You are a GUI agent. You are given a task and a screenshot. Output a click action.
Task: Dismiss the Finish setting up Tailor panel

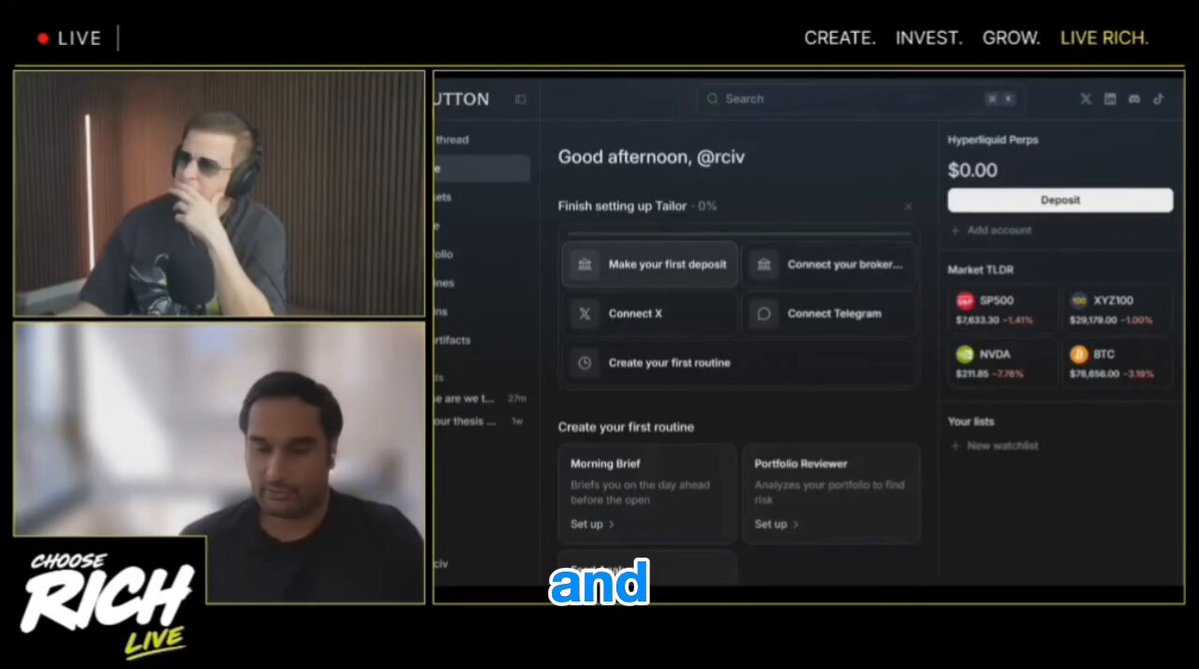tap(908, 206)
